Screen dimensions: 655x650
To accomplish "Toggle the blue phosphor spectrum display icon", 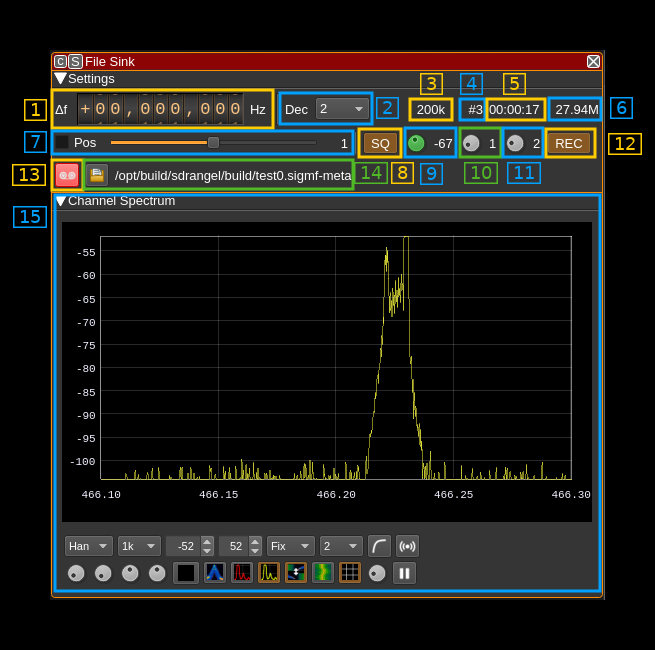I will click(x=215, y=573).
